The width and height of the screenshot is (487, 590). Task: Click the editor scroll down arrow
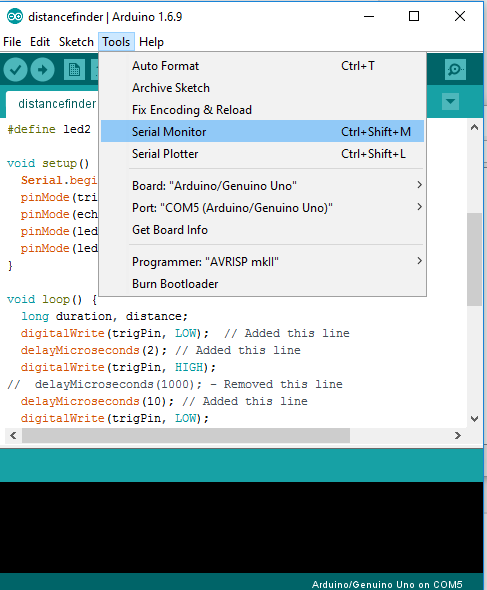coord(475,418)
